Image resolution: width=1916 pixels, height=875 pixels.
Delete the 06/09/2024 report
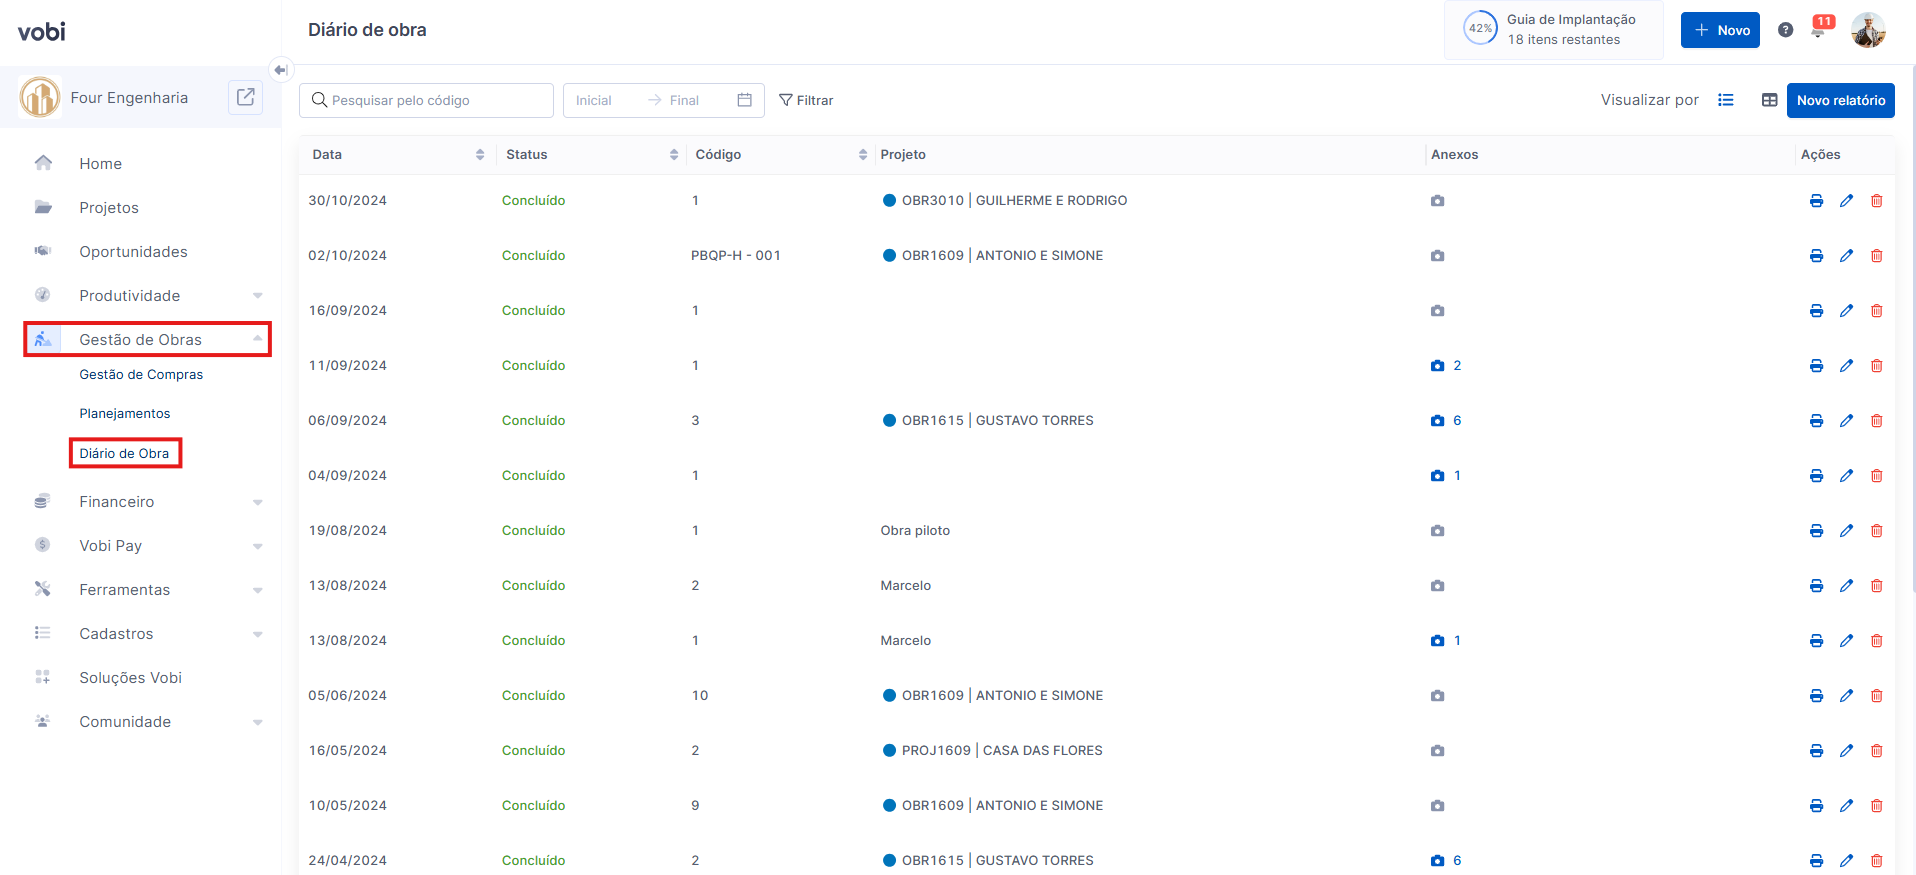pyautogui.click(x=1876, y=421)
